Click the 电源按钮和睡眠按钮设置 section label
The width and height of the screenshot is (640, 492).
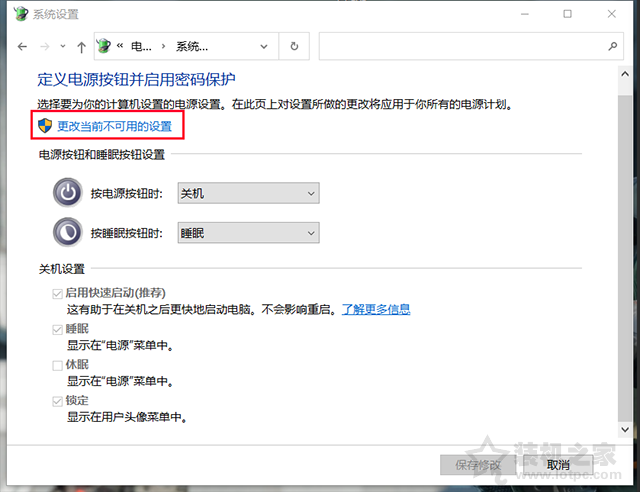102,154
